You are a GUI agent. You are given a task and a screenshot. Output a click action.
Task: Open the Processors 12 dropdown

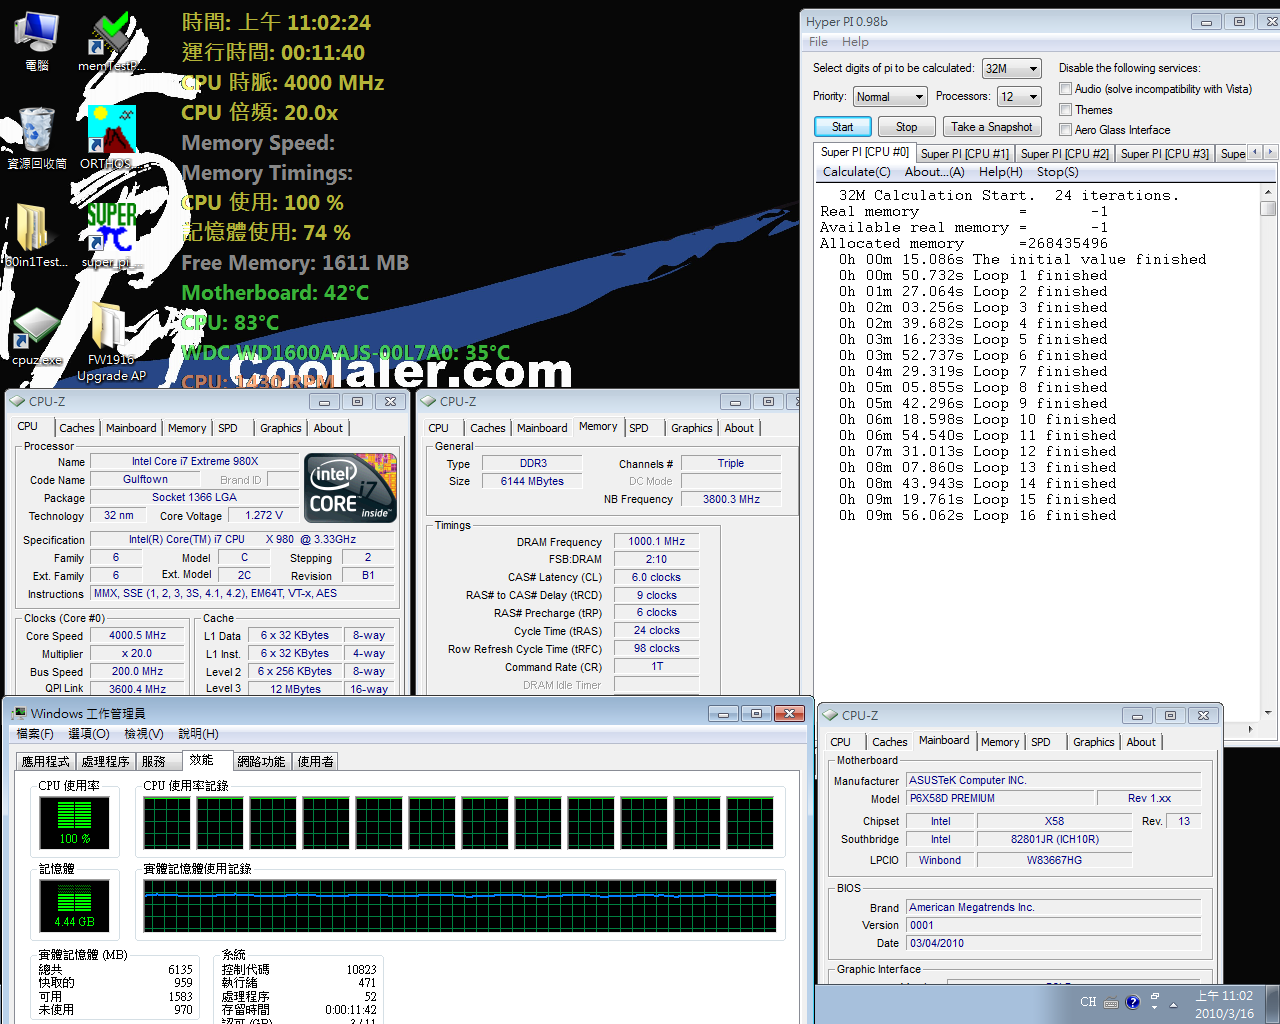[x=1019, y=97]
